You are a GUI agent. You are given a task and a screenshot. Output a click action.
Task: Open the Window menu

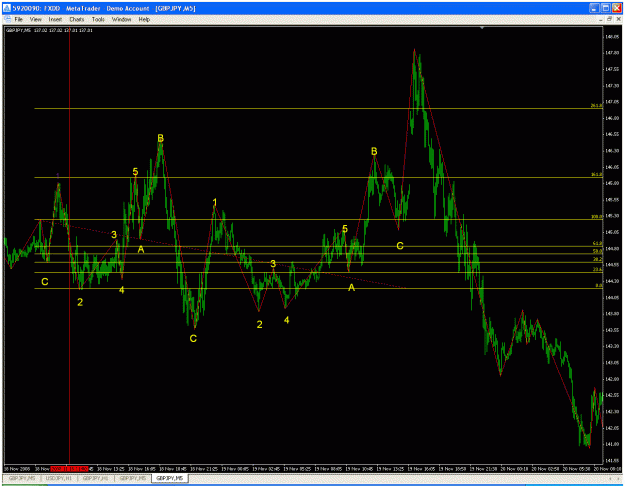121,19
